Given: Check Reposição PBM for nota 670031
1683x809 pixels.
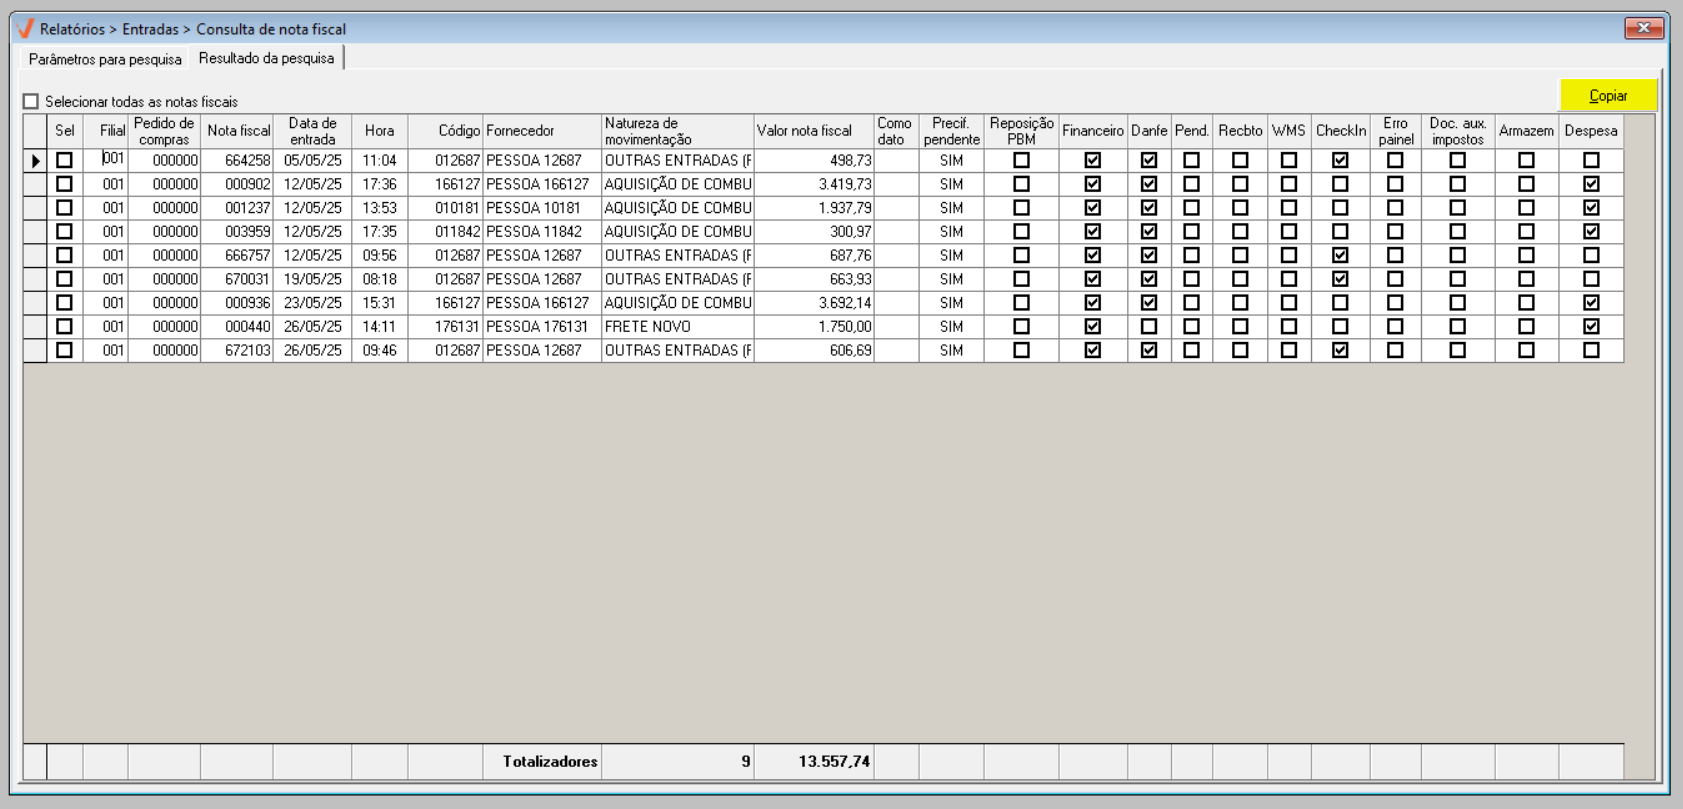Looking at the screenshot, I should (1021, 279).
